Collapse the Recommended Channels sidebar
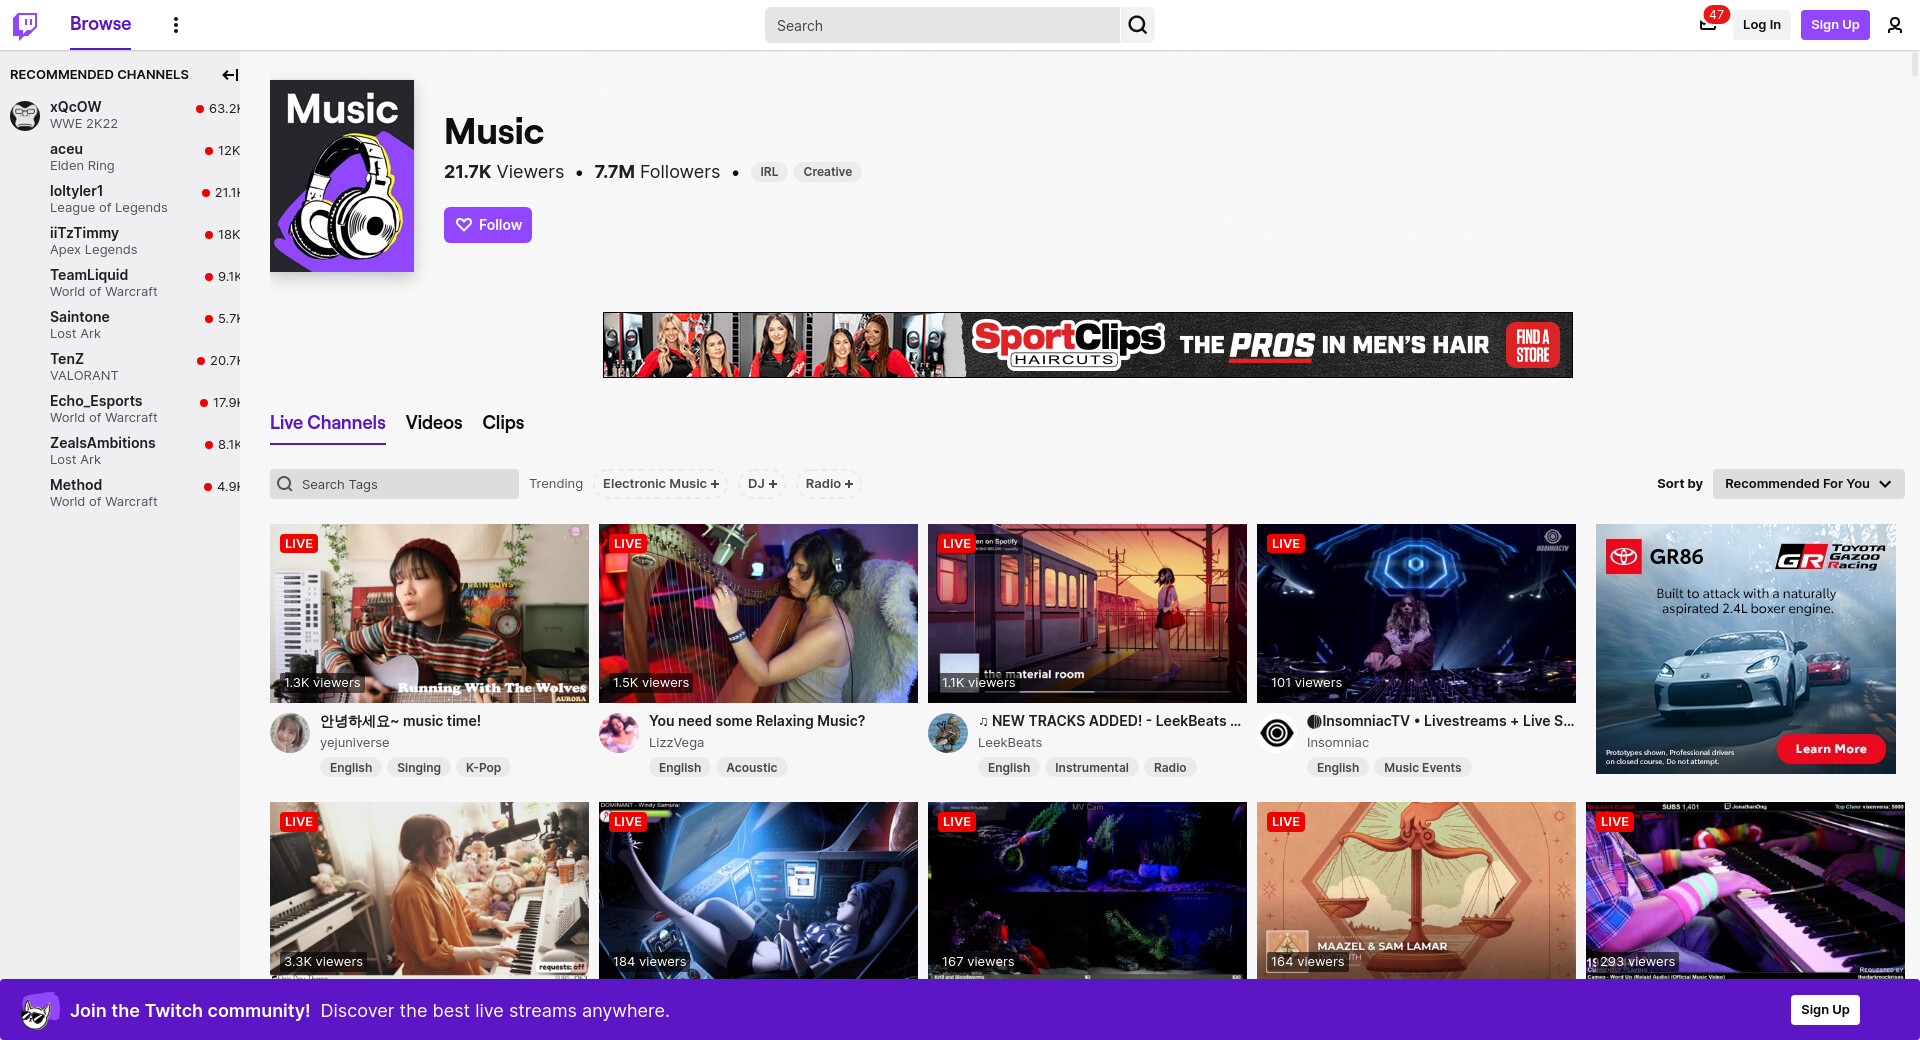The image size is (1920, 1040). 230,75
